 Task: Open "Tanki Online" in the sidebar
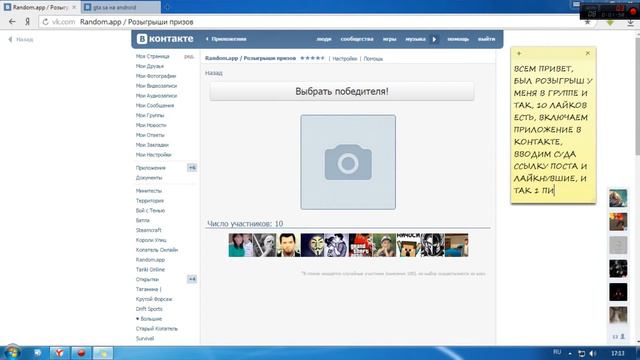150,269
